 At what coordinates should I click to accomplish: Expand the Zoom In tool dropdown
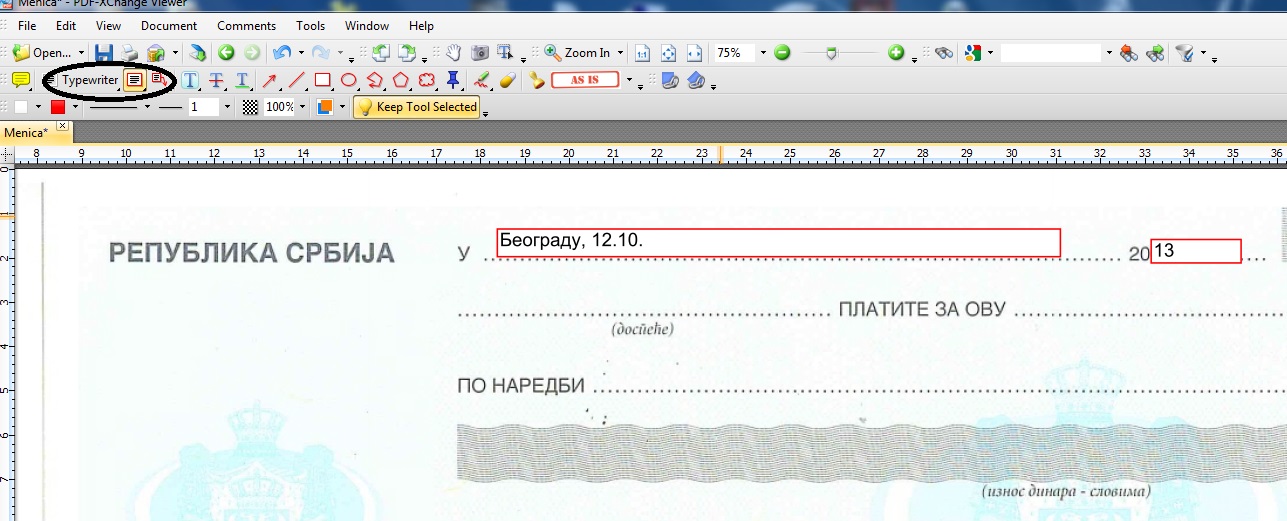(620, 53)
